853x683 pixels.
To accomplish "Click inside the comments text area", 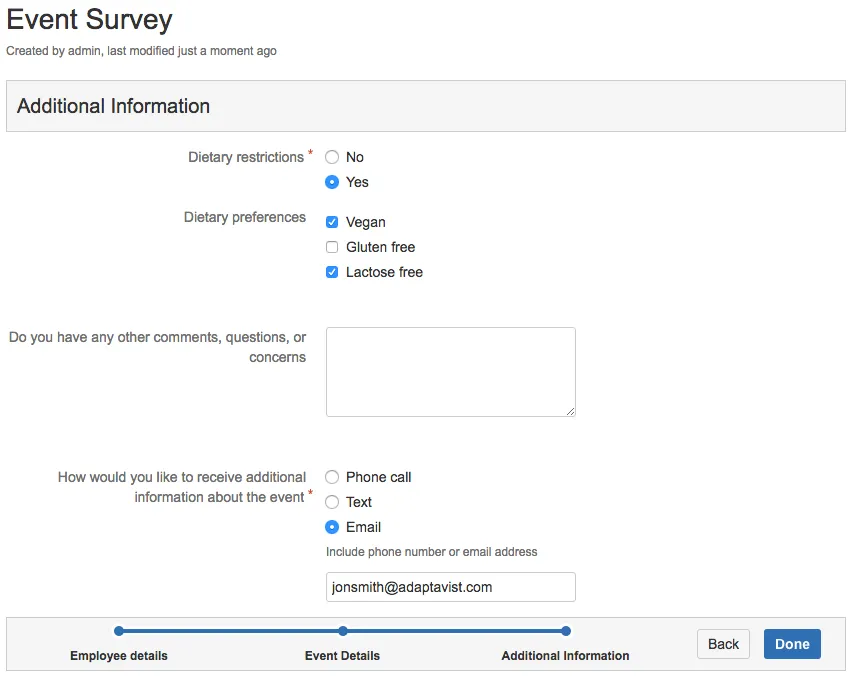I will [450, 372].
